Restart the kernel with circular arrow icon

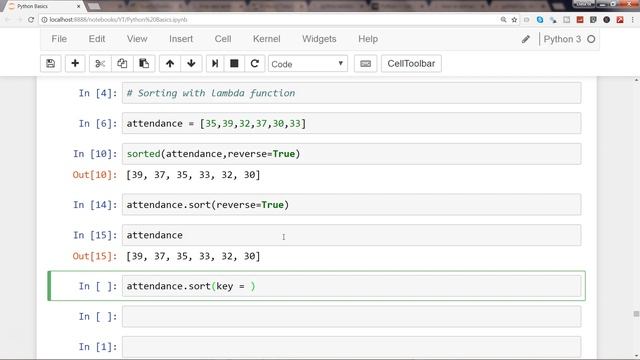coord(255,64)
